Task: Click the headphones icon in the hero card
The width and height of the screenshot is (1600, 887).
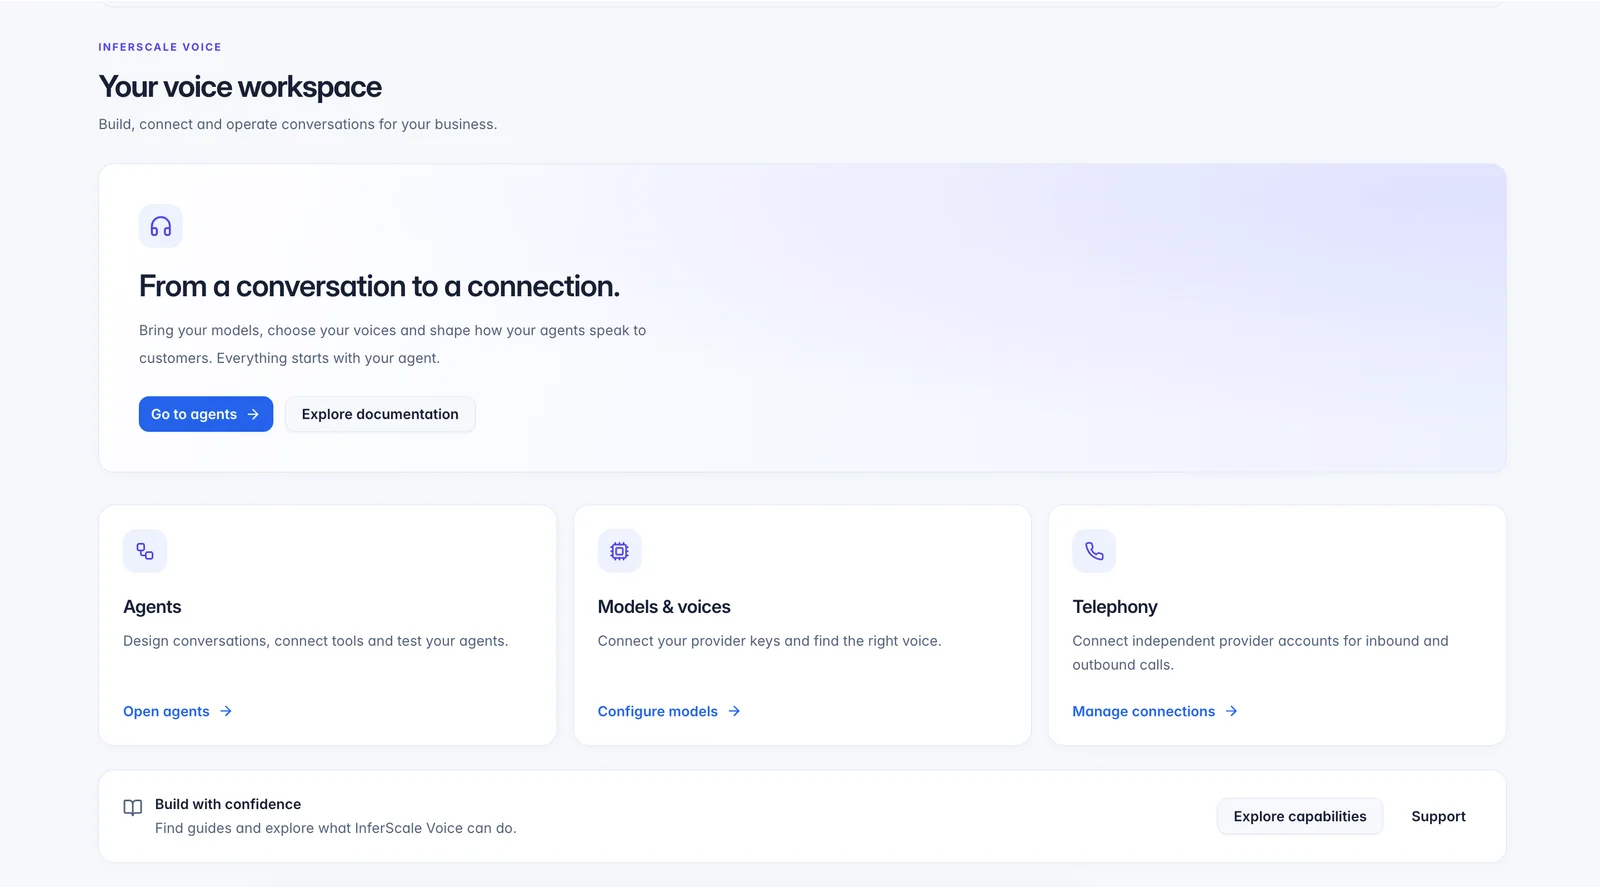Action: coord(160,226)
